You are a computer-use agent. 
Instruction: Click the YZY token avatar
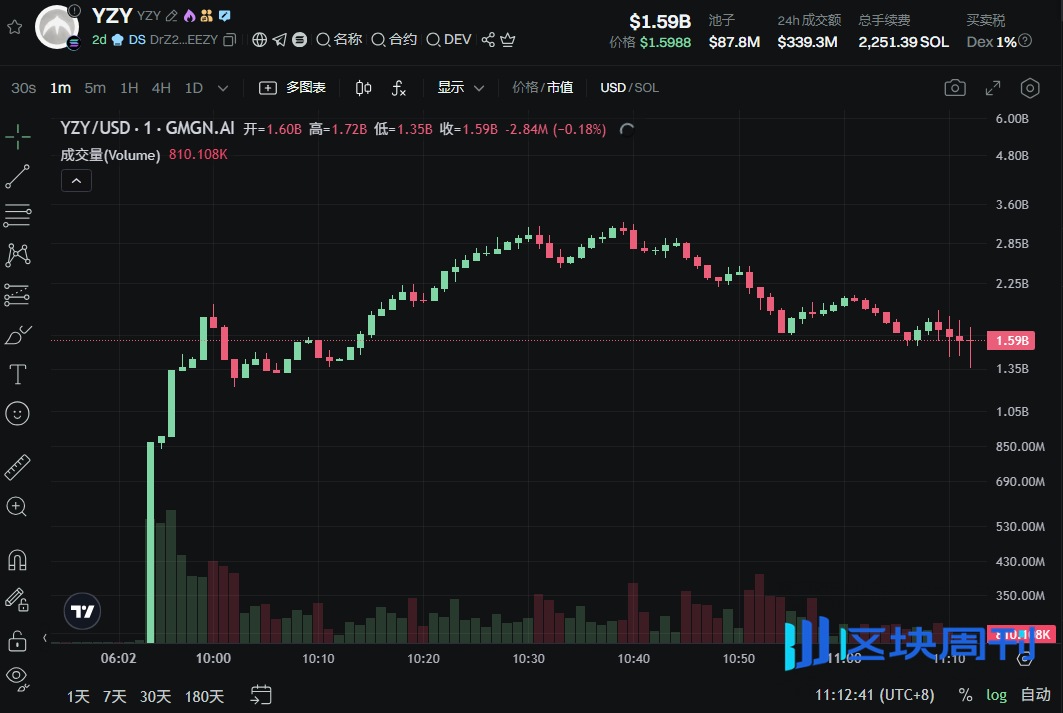(57, 27)
